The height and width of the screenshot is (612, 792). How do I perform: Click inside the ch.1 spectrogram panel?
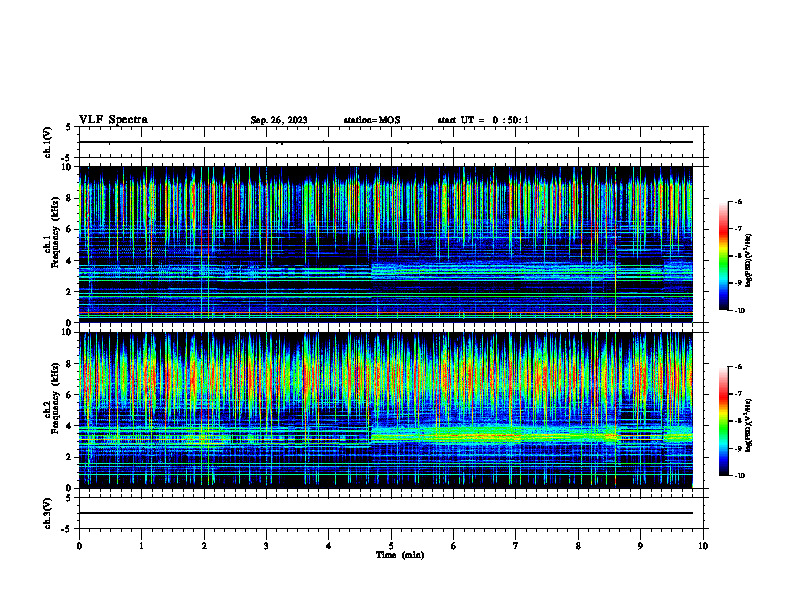386,244
